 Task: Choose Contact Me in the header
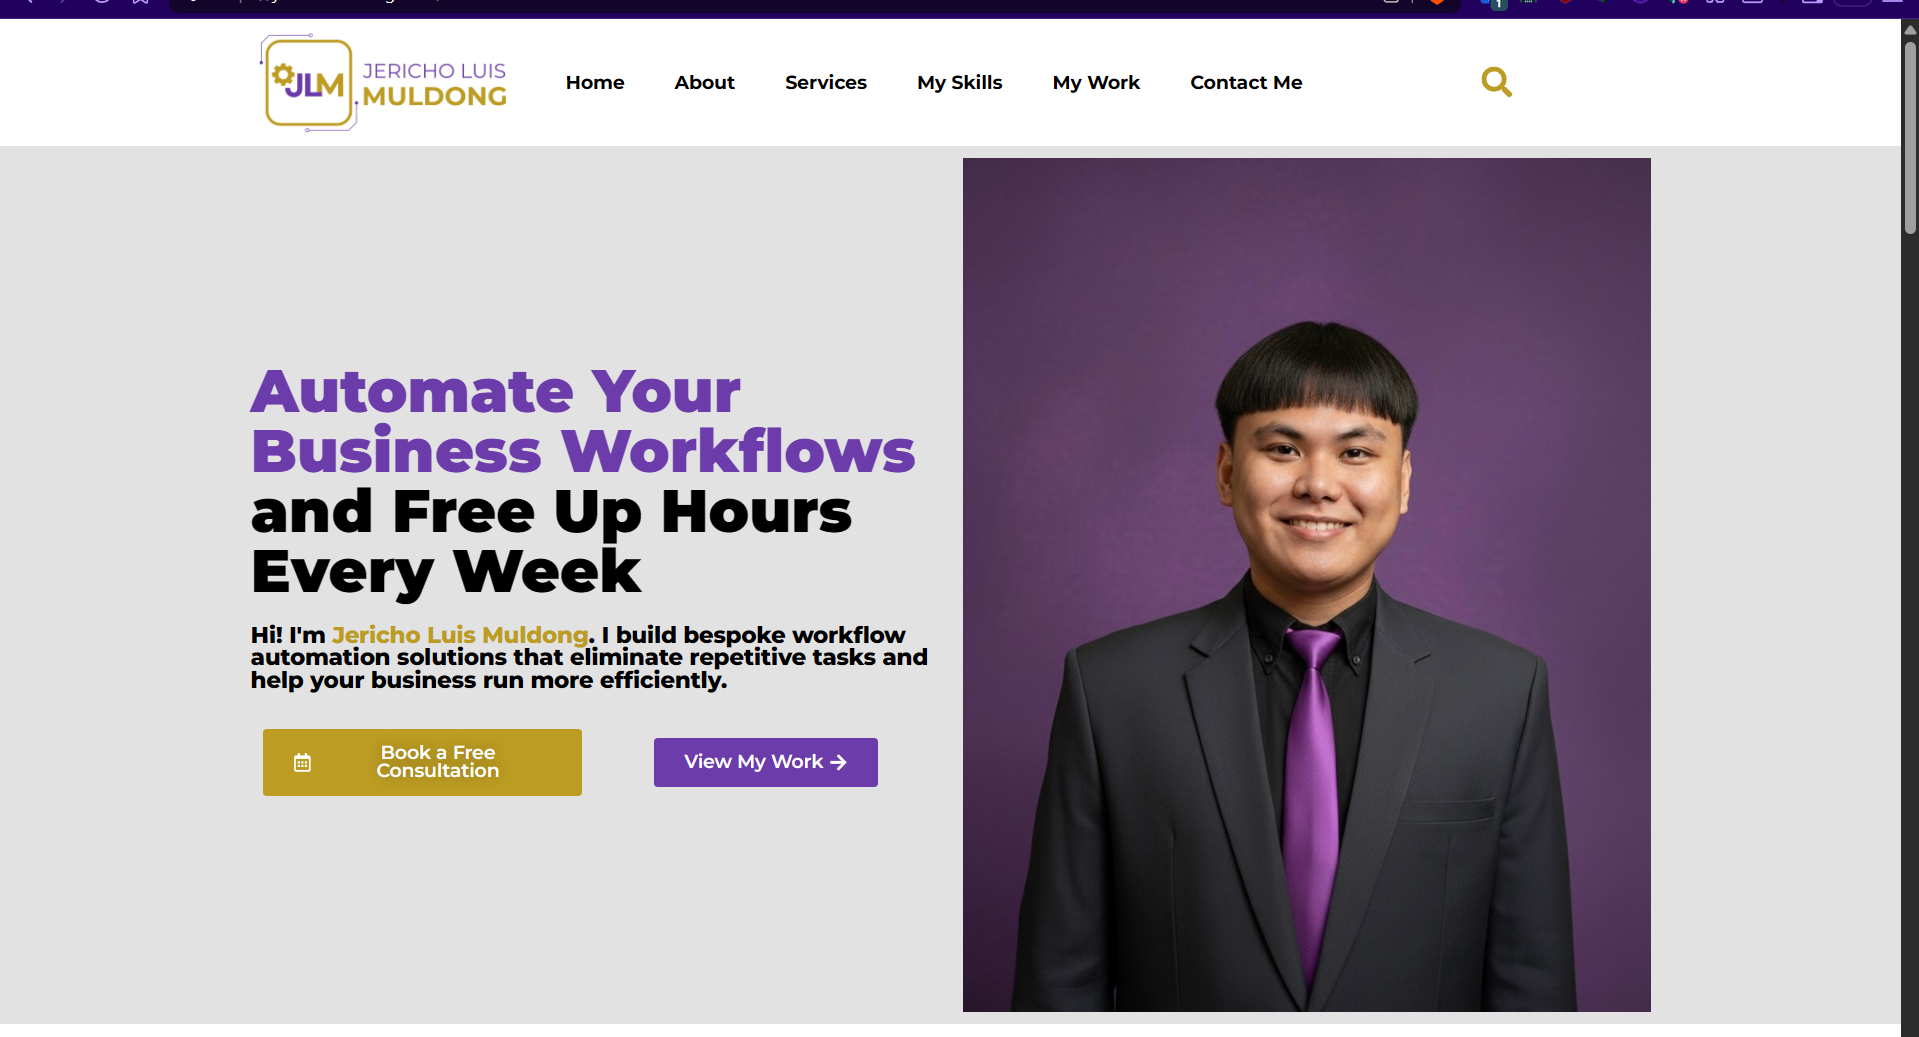(1246, 83)
